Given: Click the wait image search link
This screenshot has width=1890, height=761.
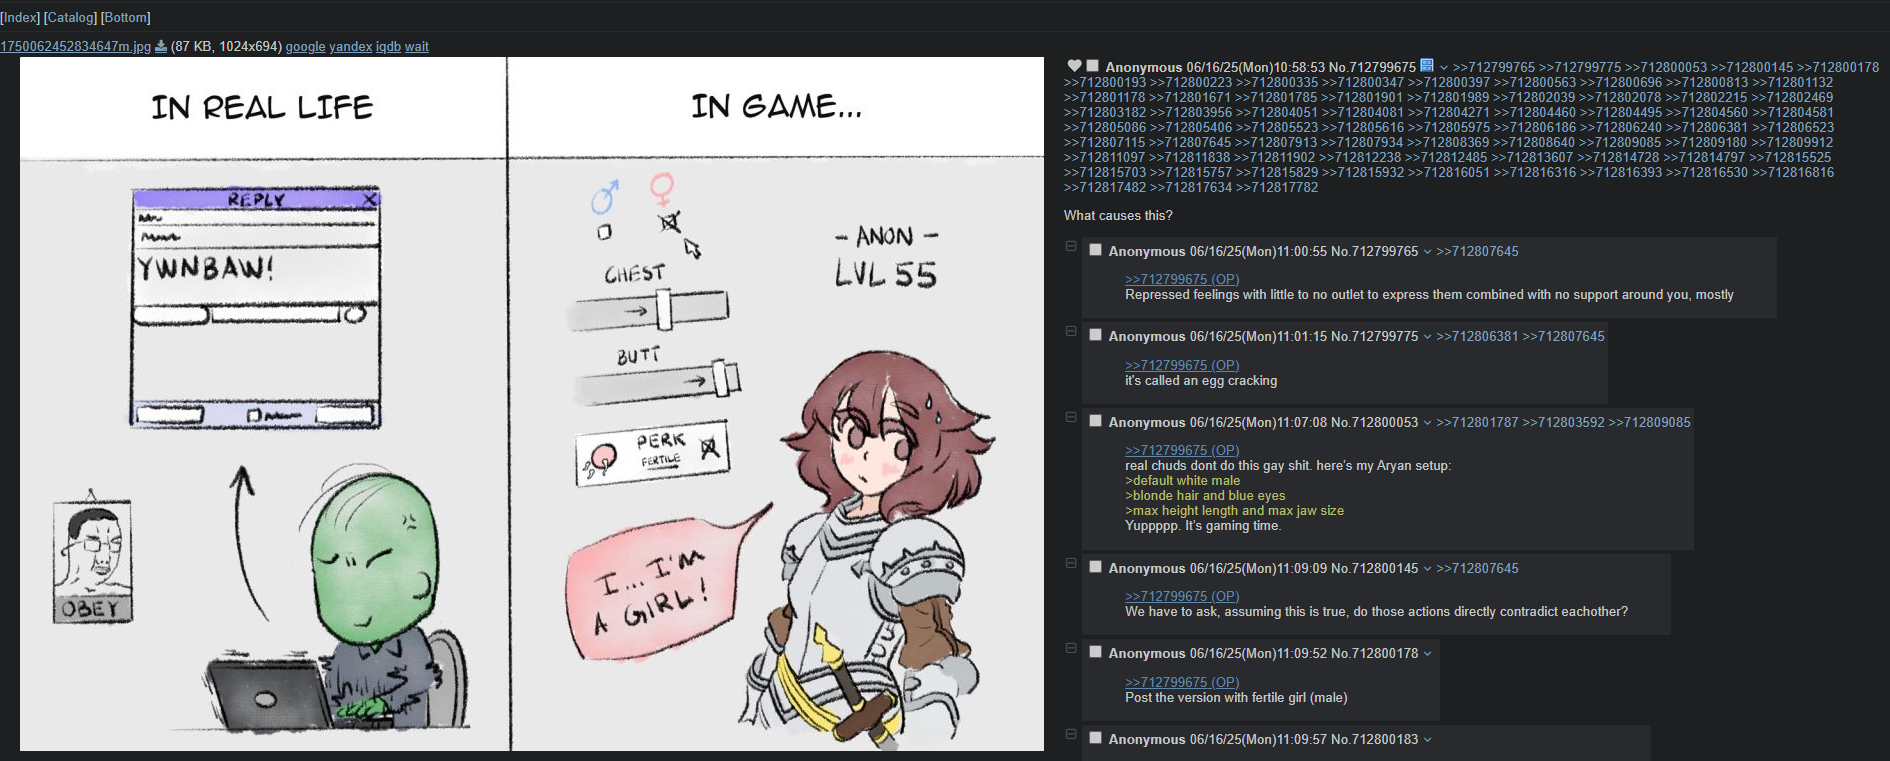Looking at the screenshot, I should [416, 47].
